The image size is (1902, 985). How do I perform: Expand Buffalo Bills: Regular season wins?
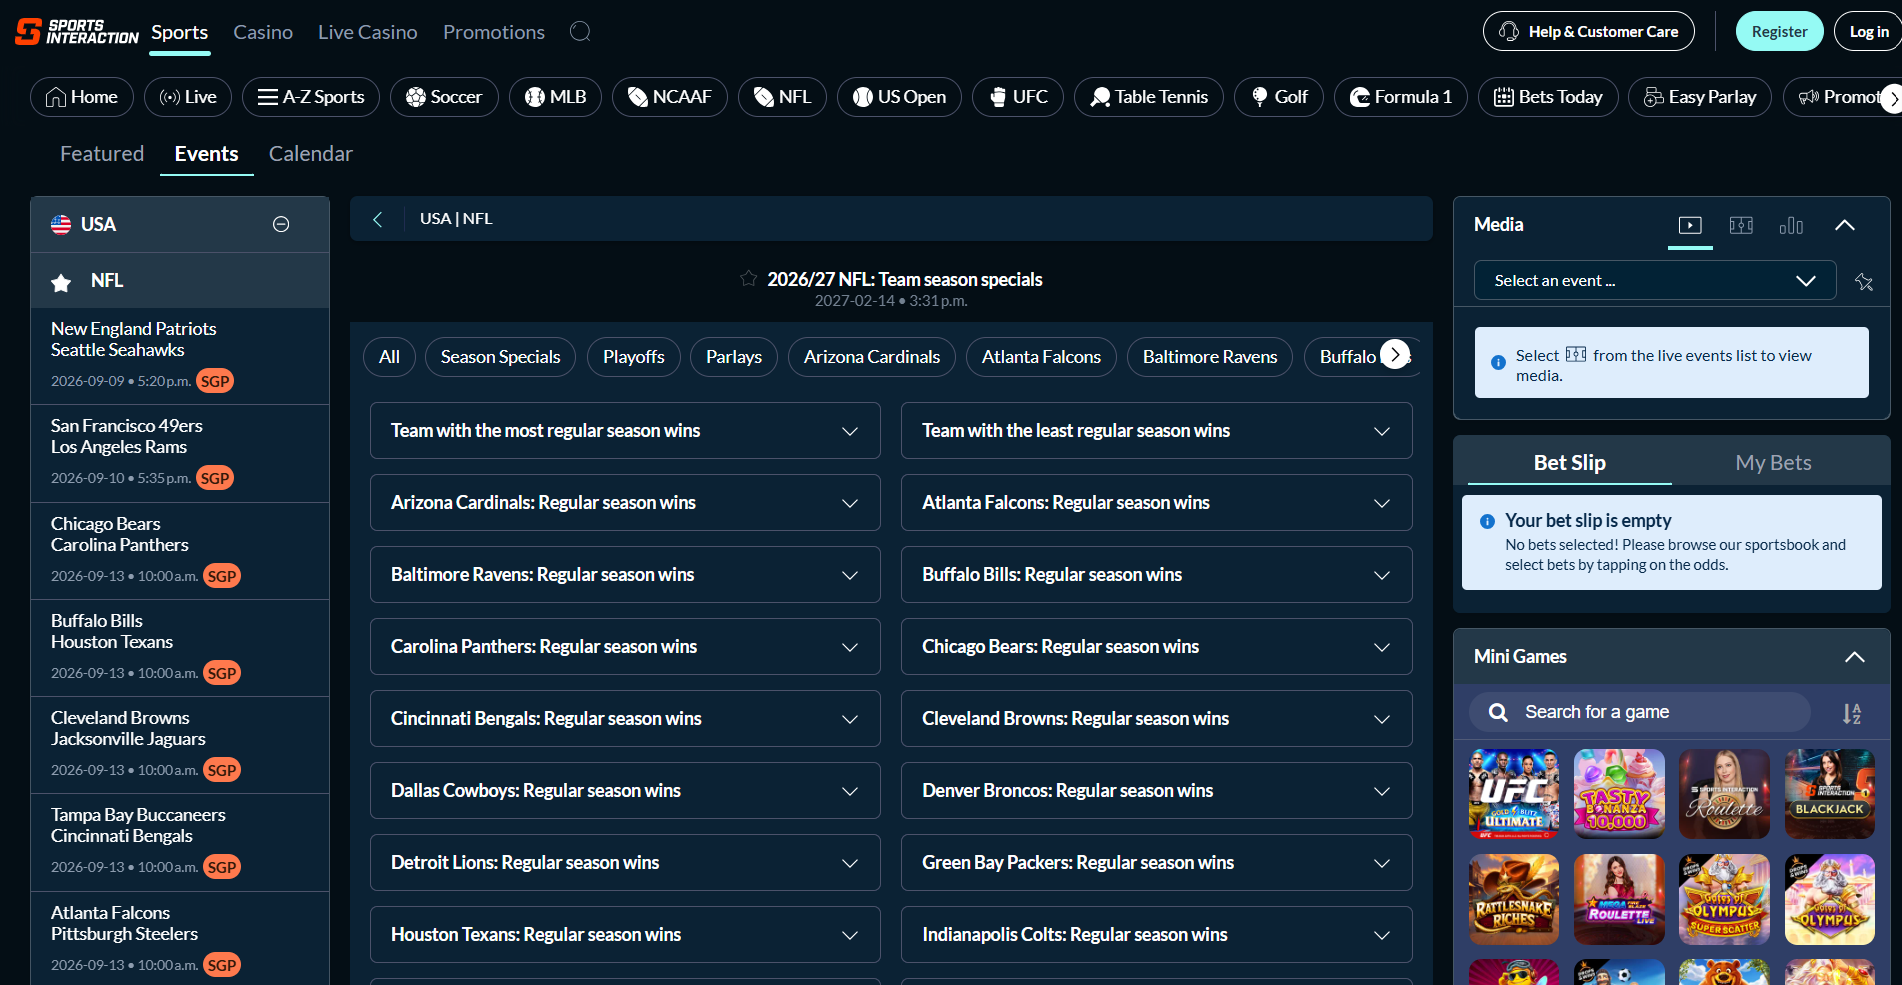pyautogui.click(x=1156, y=575)
